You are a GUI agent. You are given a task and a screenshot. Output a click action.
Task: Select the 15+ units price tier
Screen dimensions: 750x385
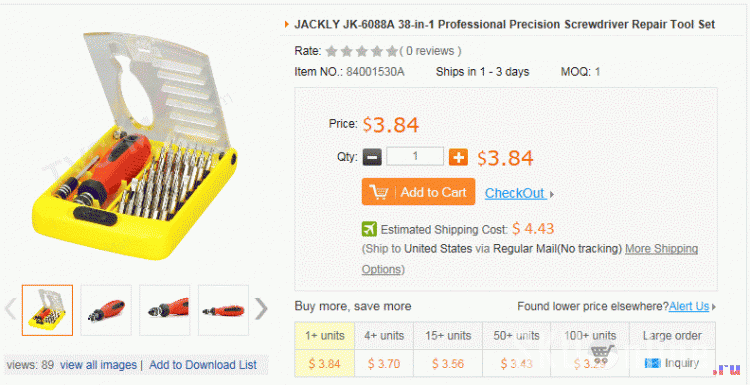[448, 350]
